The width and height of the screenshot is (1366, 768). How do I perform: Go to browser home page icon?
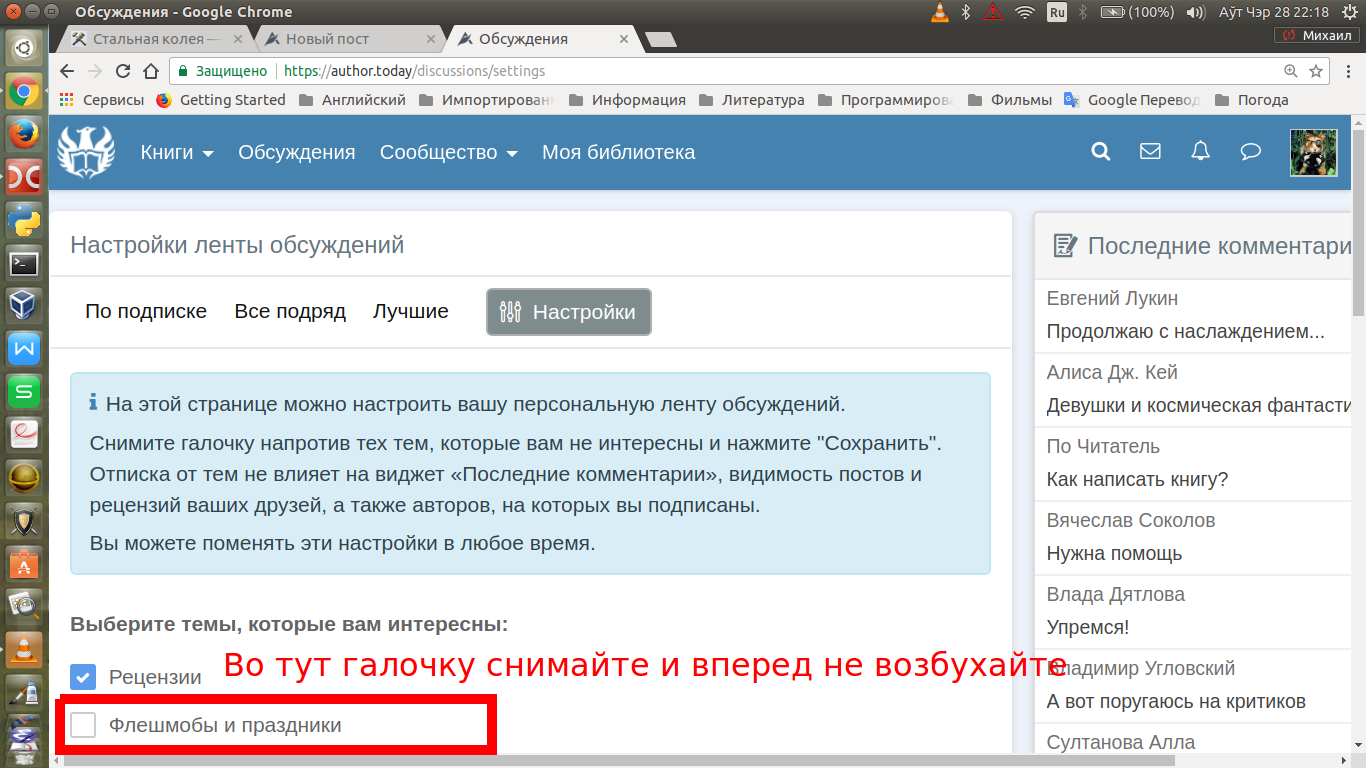pyautogui.click(x=151, y=71)
